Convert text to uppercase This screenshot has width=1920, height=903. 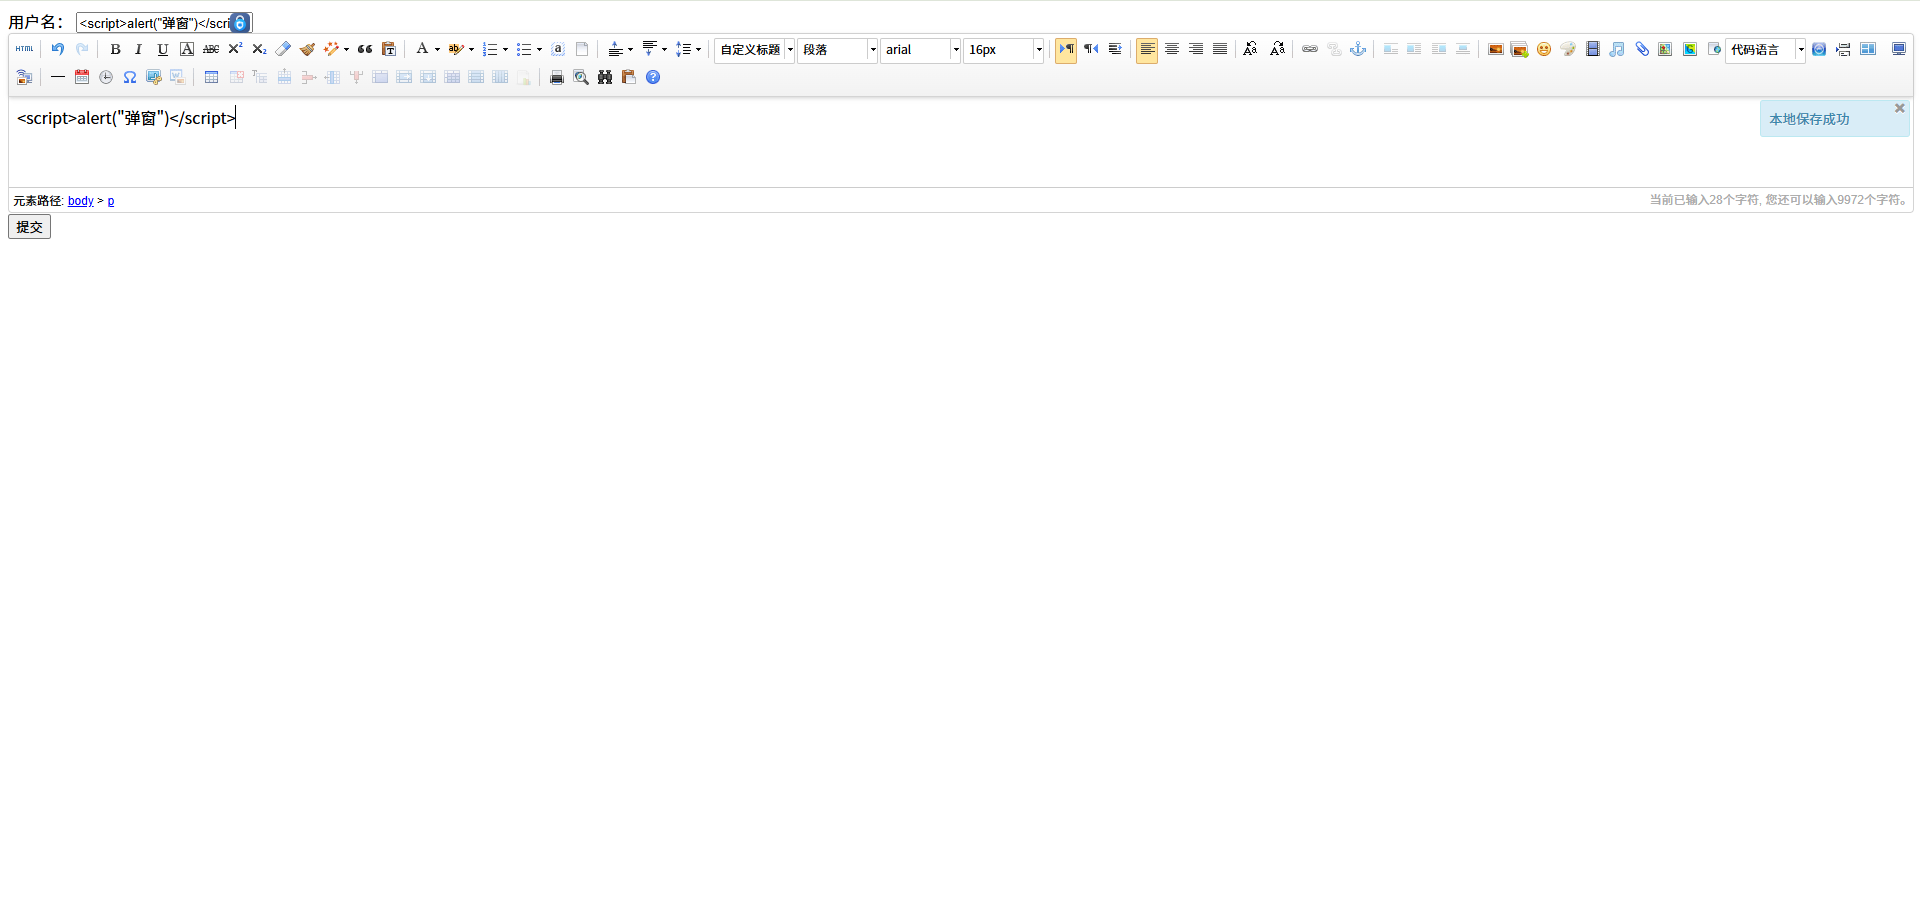[x=1250, y=49]
